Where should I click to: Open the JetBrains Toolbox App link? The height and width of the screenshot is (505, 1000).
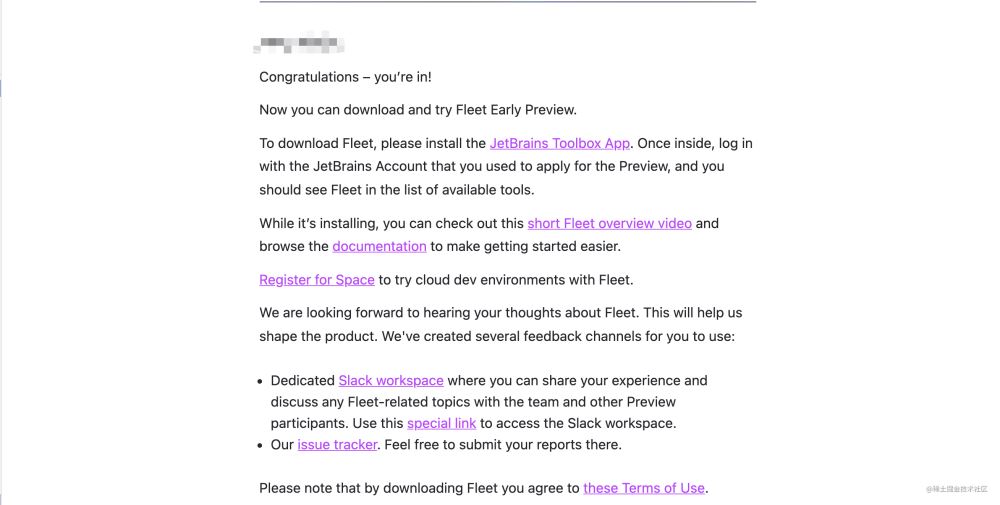[559, 143]
